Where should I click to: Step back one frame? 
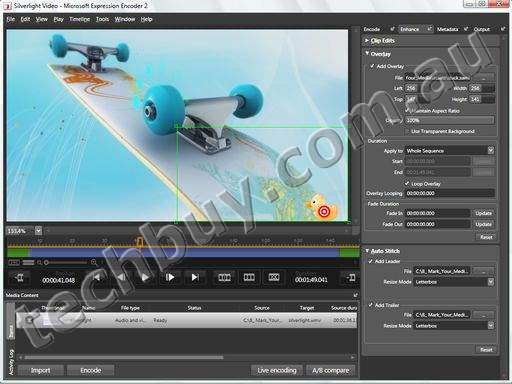point(121,277)
